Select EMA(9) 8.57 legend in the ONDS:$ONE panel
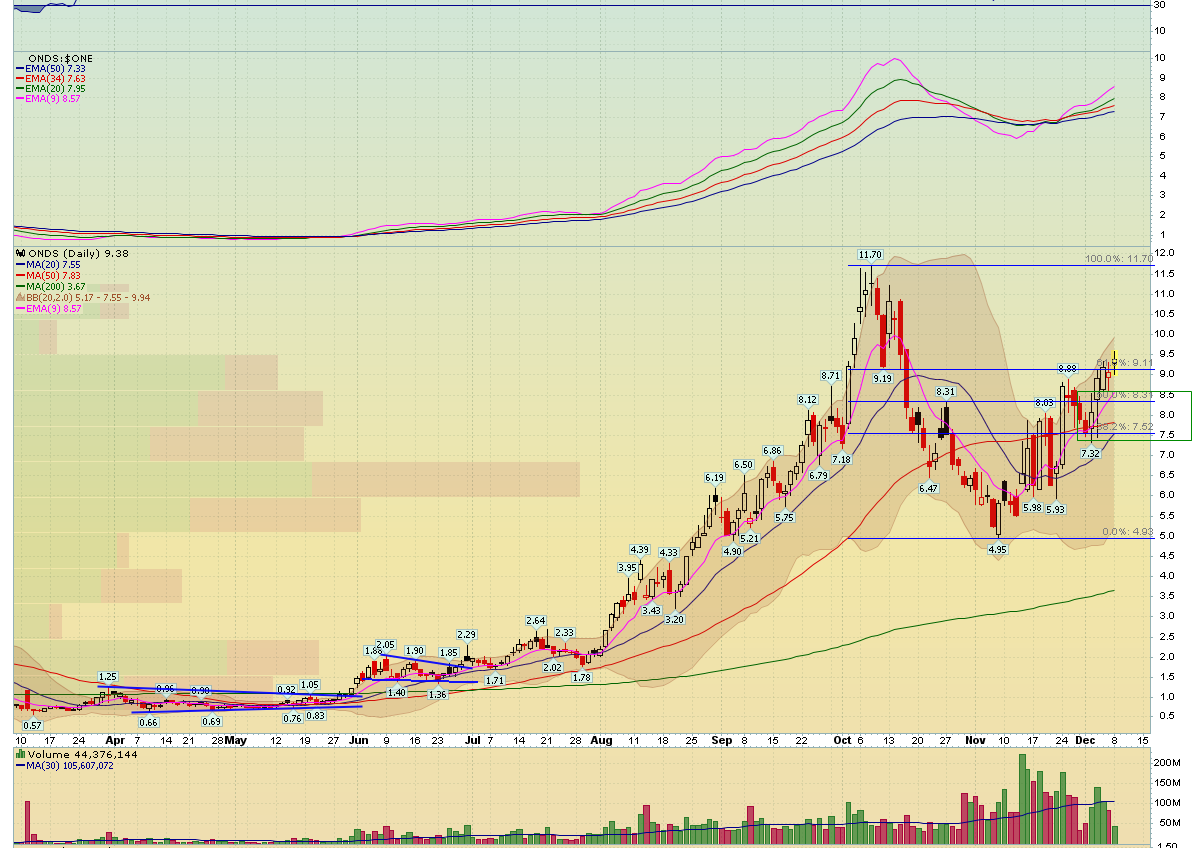This screenshot has width=1202, height=848. [46, 98]
